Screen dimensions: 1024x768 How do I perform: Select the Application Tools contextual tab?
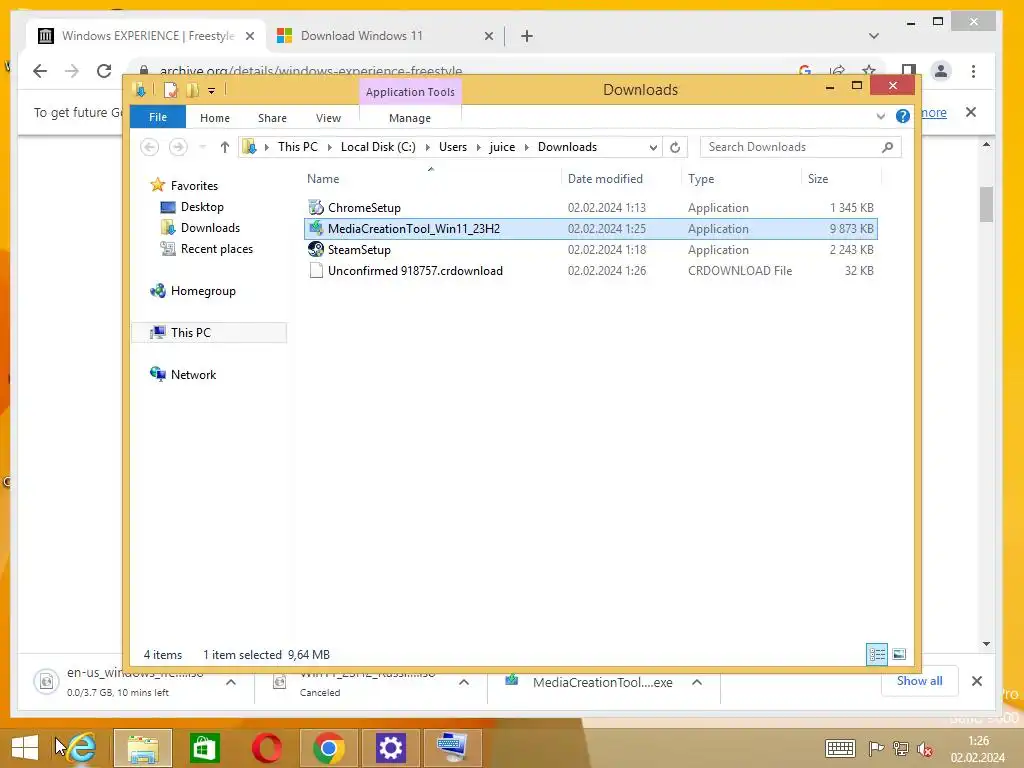tap(410, 92)
